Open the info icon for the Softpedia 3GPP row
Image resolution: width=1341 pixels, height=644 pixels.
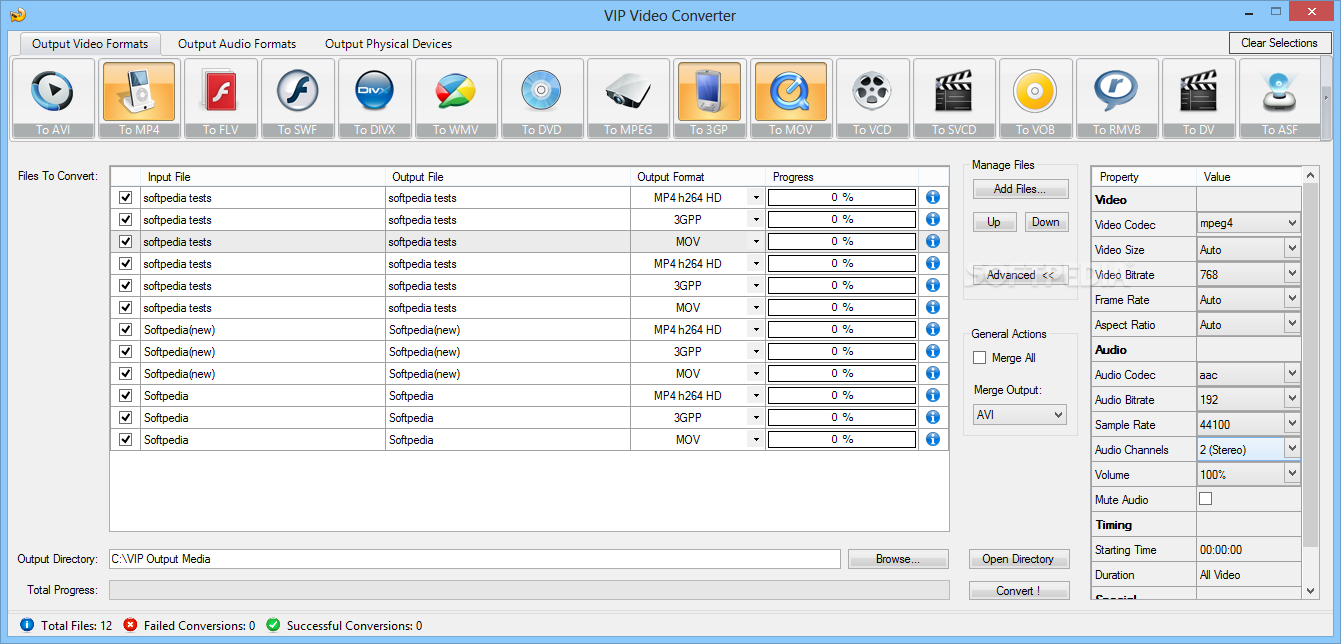(933, 417)
